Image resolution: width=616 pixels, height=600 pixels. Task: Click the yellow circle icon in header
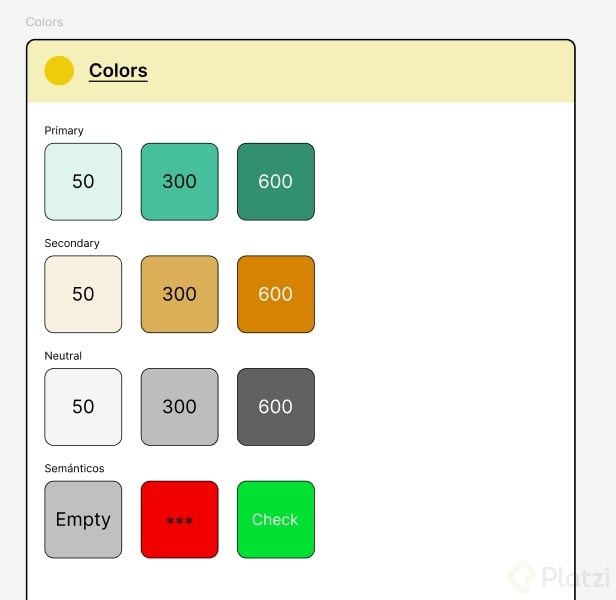59,71
